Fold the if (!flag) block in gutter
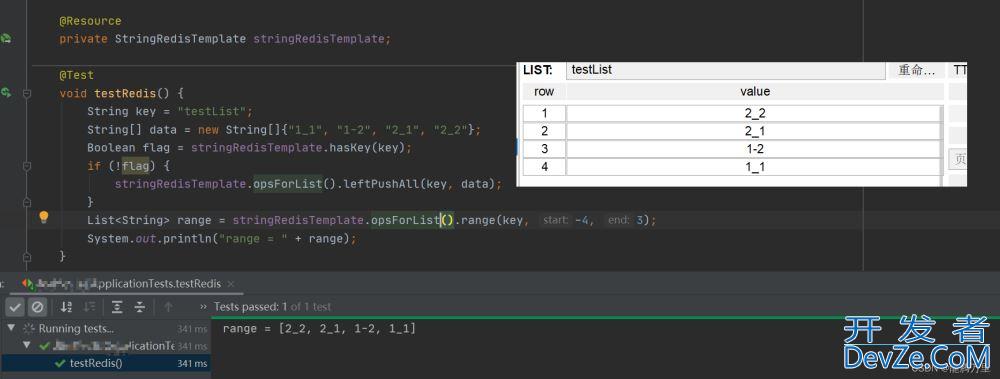 coord(27,166)
